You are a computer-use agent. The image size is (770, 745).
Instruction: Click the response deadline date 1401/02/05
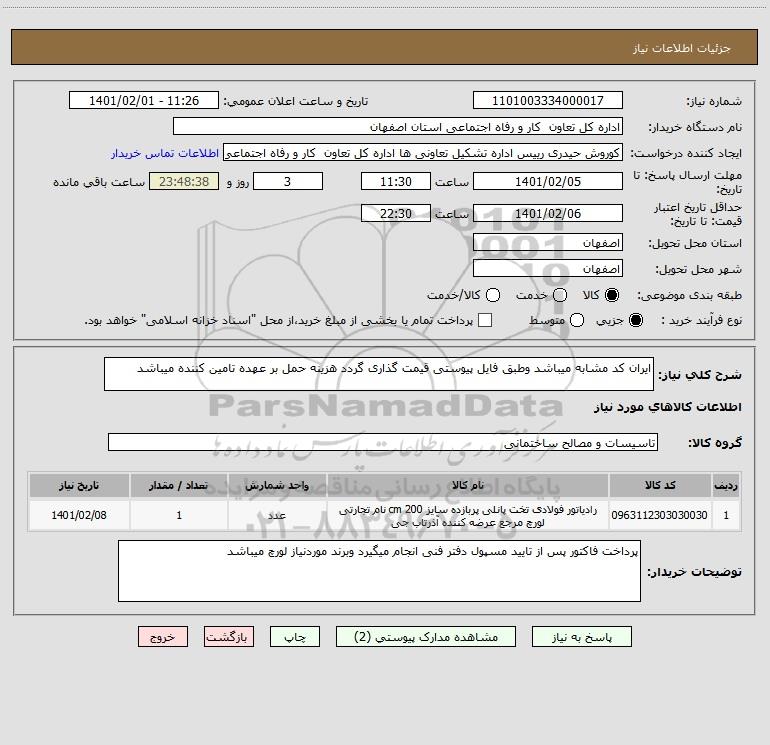[x=548, y=181]
